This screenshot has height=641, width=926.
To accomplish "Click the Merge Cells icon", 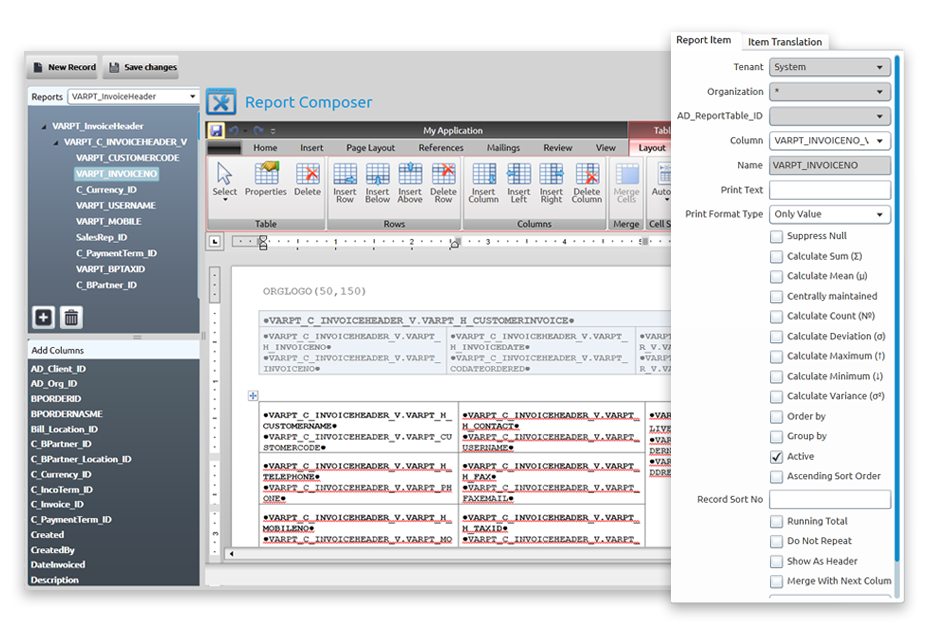I will [625, 183].
